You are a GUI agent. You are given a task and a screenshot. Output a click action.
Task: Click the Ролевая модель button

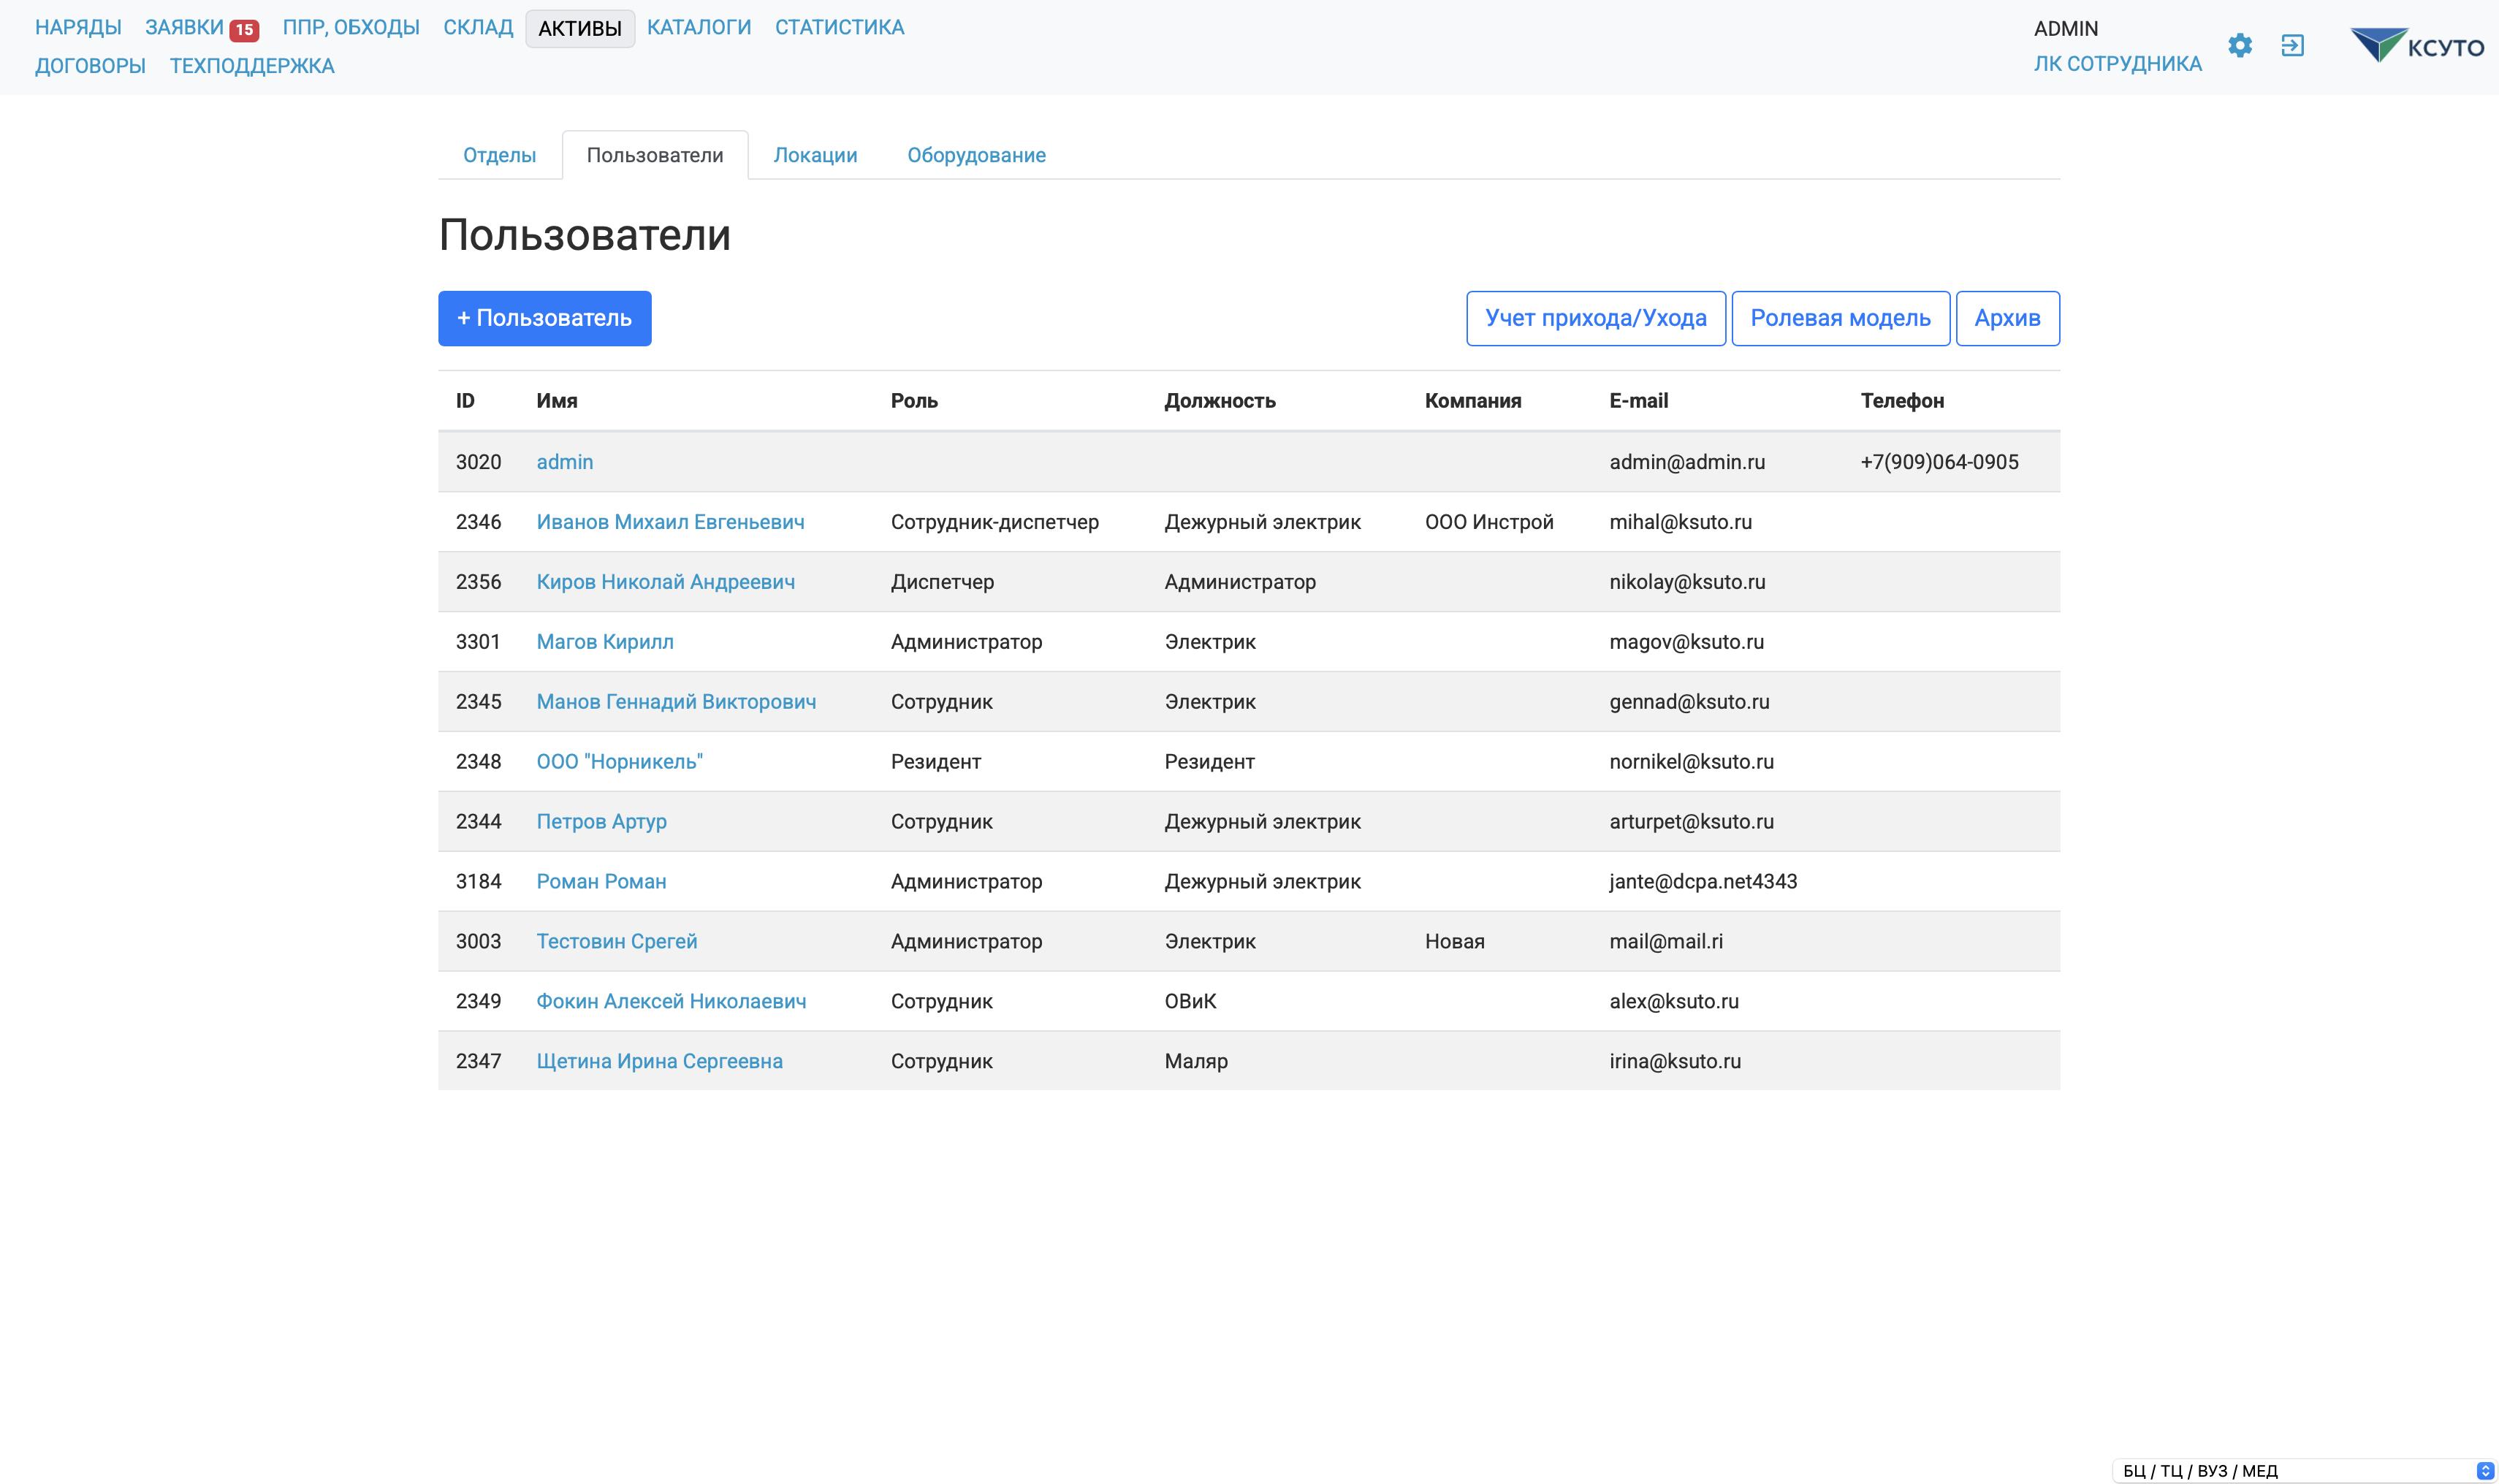coord(1839,318)
